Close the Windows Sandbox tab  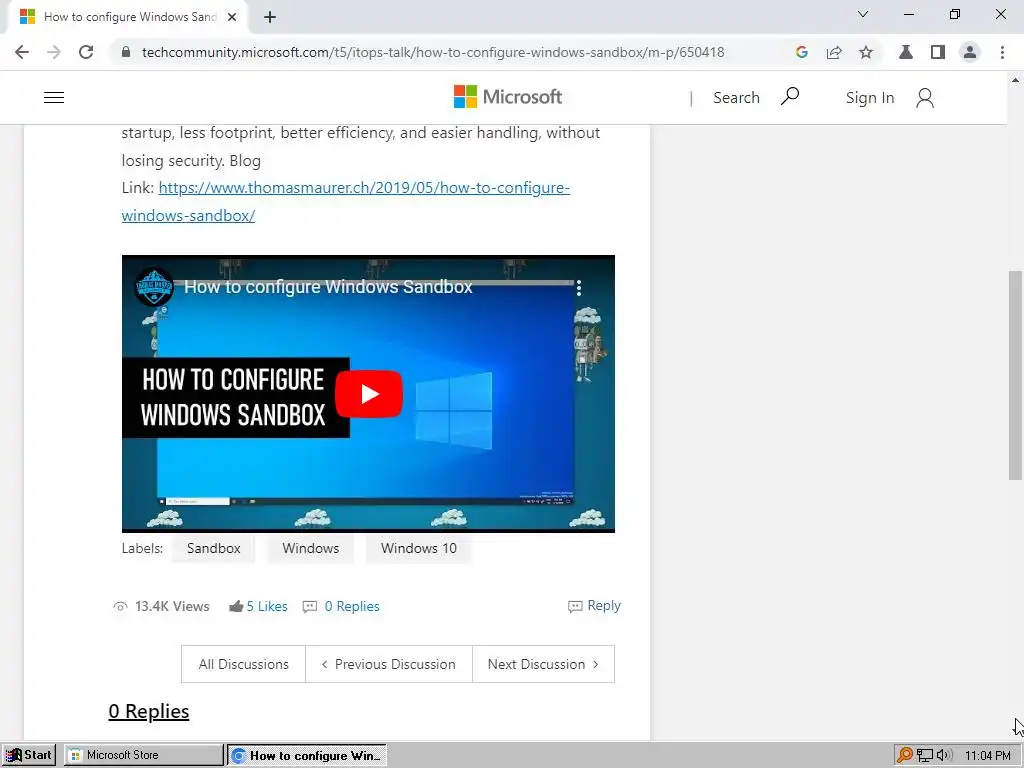(232, 17)
